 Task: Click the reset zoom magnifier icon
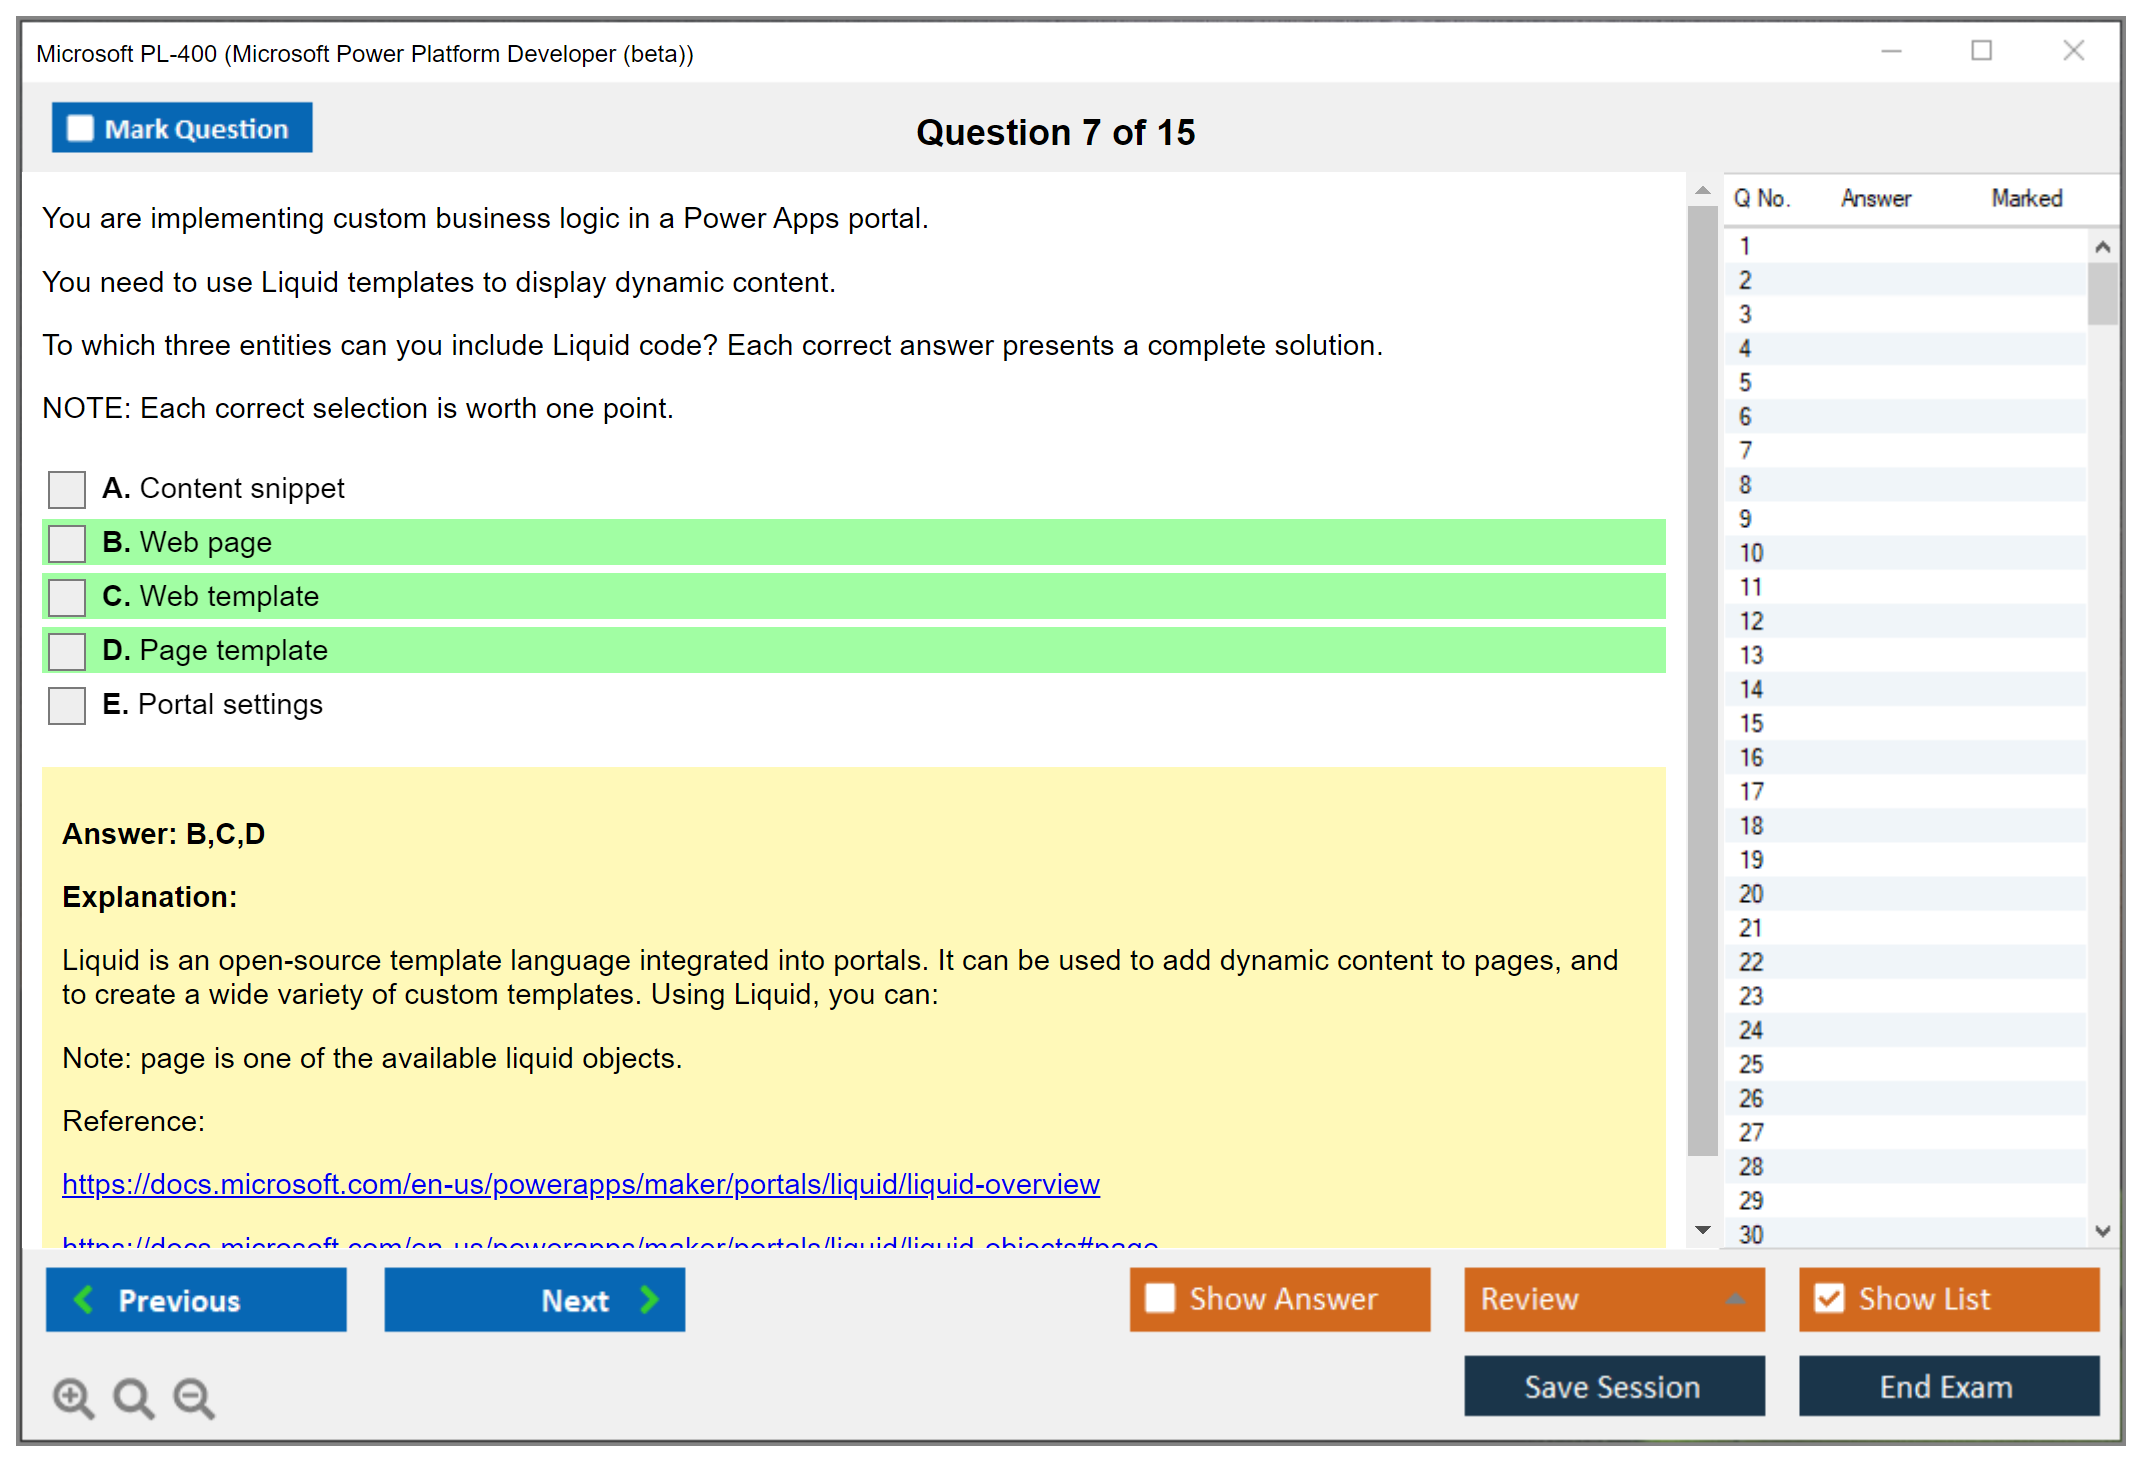[133, 1397]
